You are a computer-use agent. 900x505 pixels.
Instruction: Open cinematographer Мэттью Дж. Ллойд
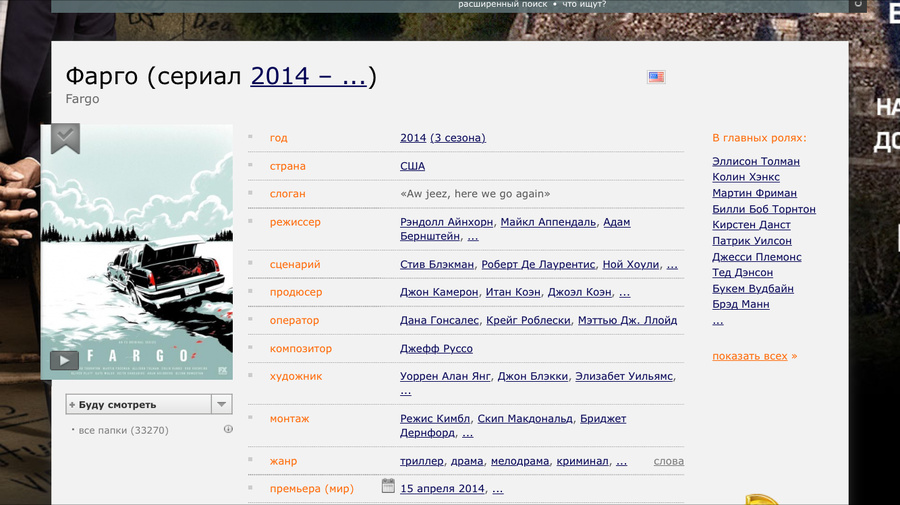(627, 320)
